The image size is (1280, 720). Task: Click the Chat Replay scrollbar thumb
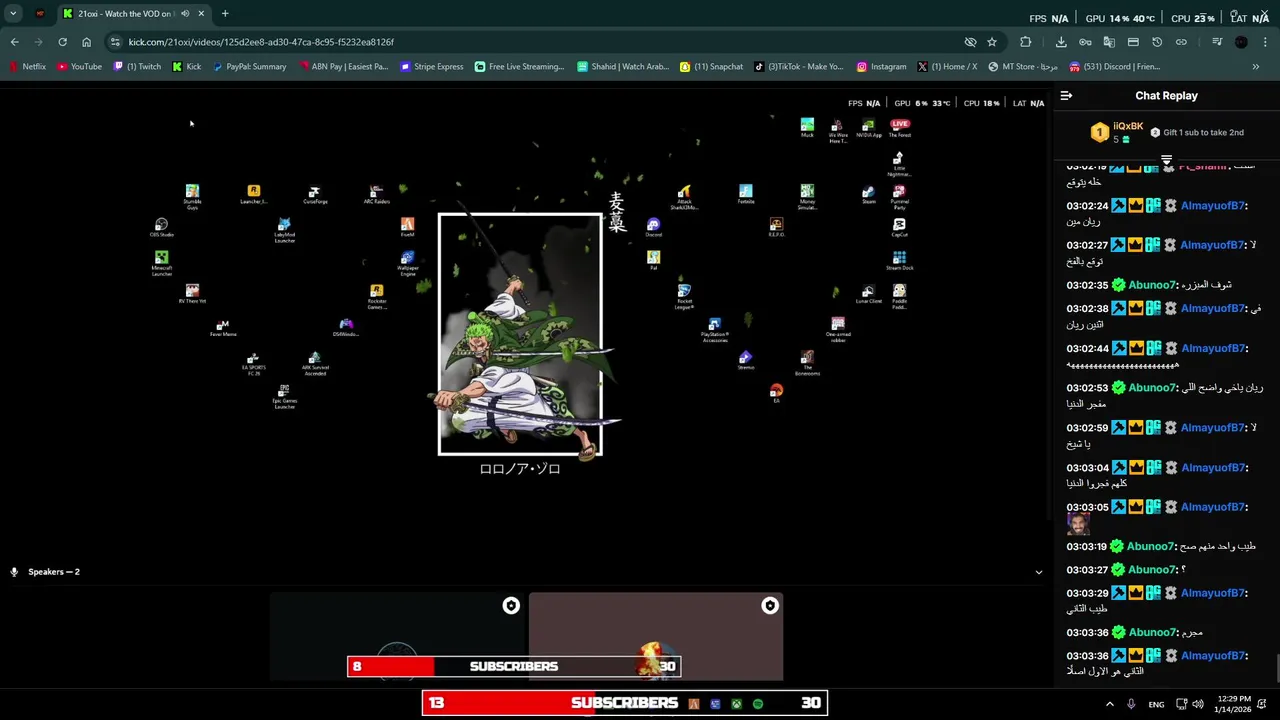coord(1277,666)
